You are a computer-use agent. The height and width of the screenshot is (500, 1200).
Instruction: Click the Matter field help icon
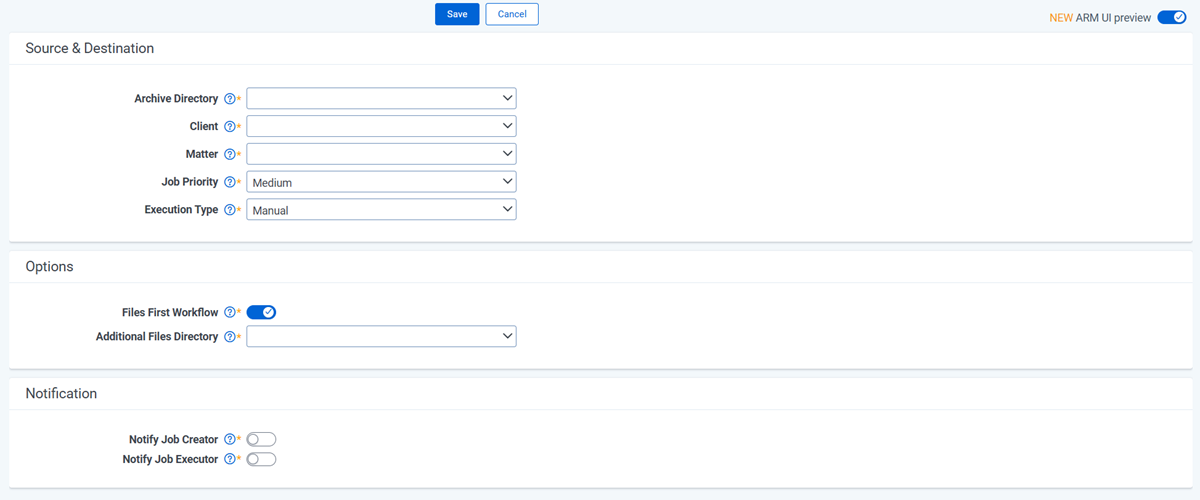click(x=230, y=155)
